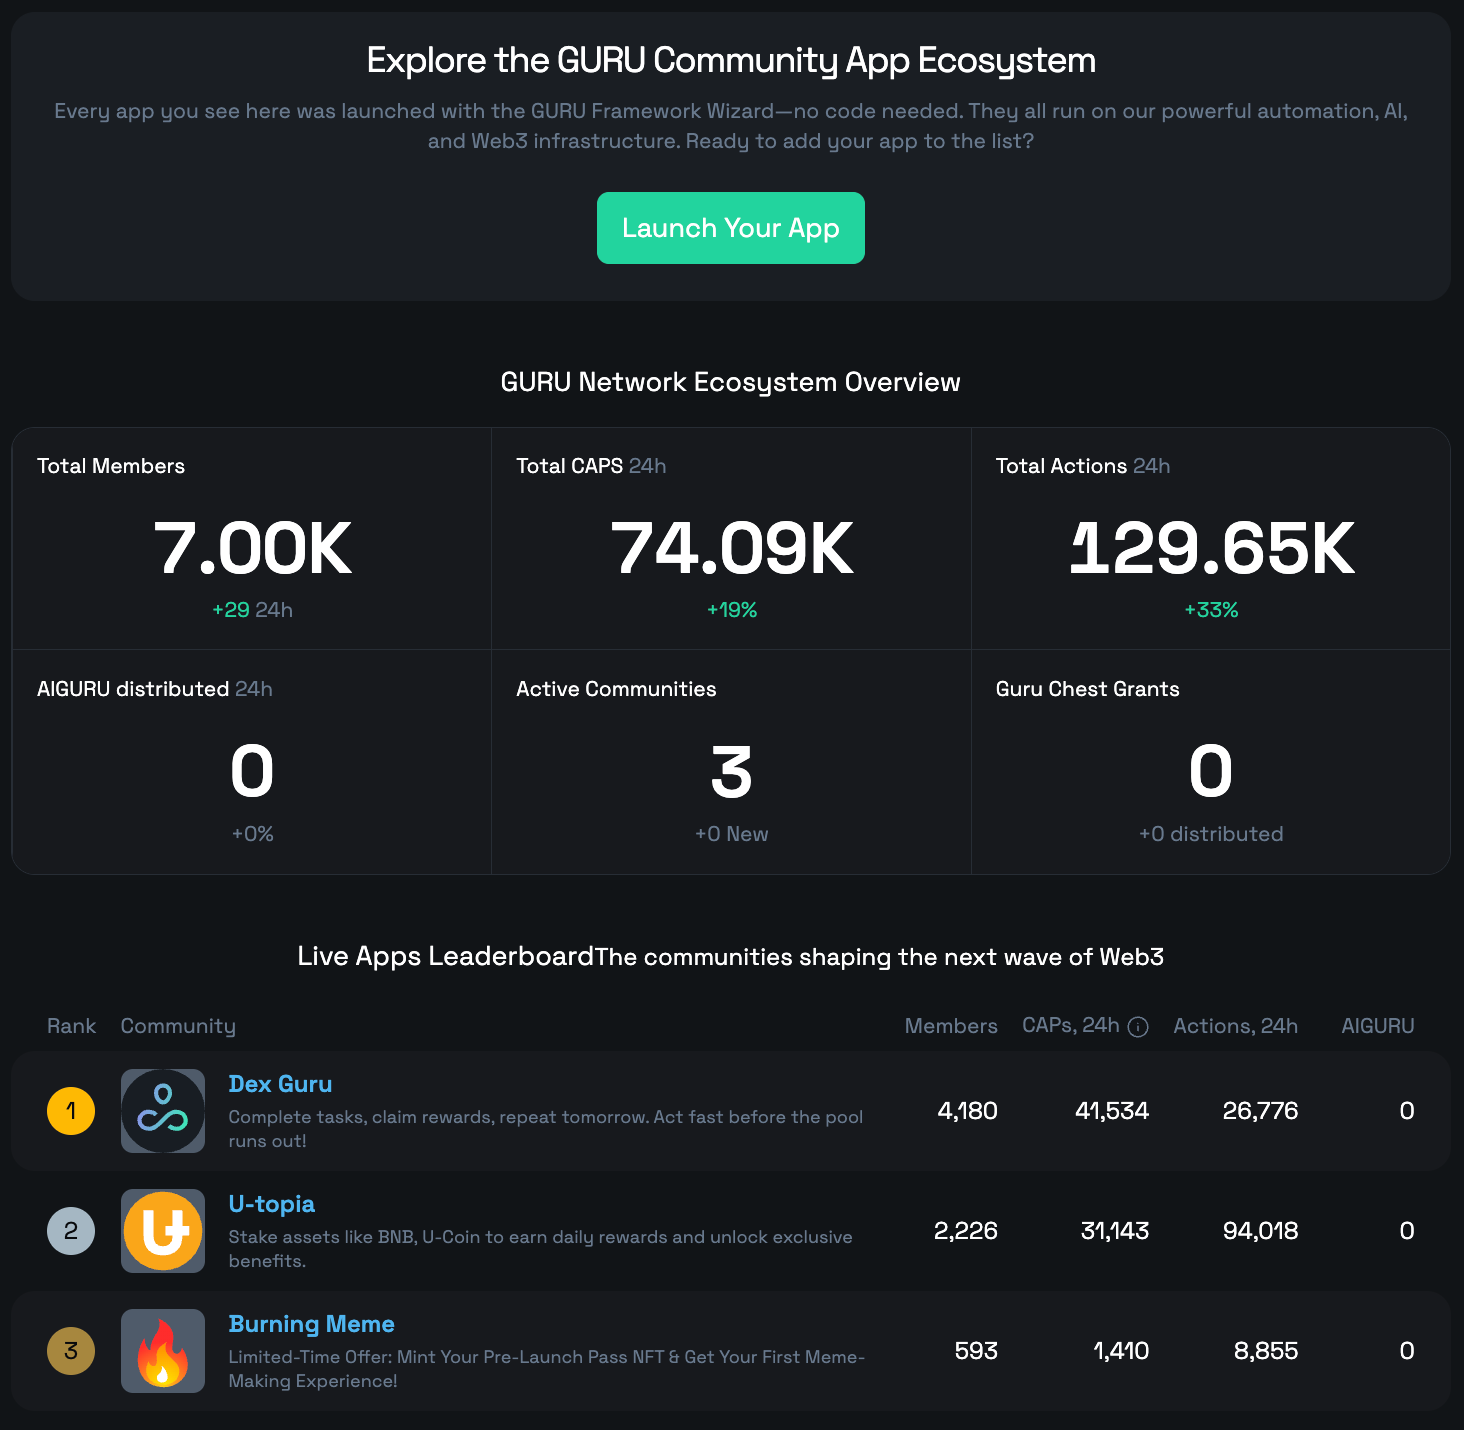Click the +0 distributed grants label
This screenshot has height=1430, width=1464.
[1211, 834]
